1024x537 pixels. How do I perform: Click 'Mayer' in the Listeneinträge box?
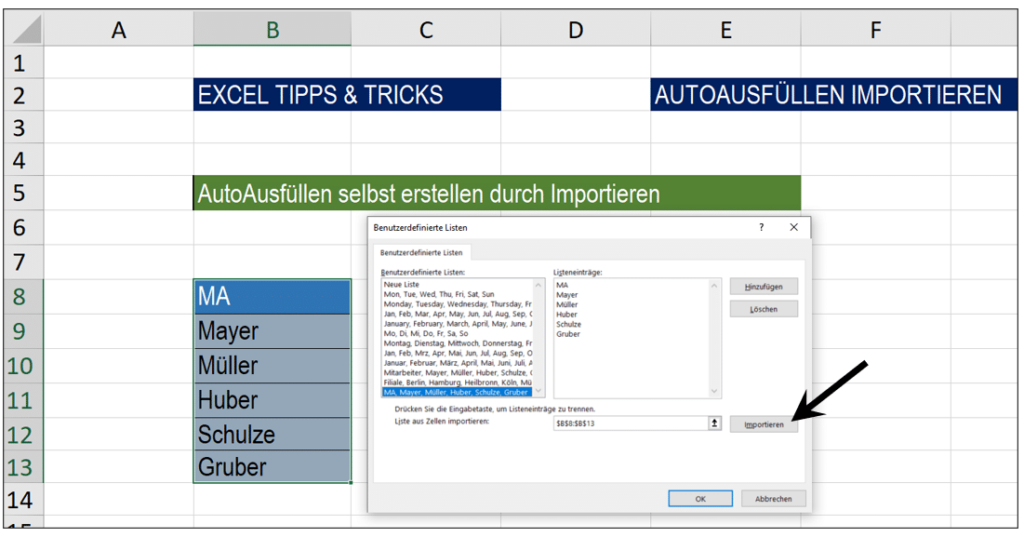[x=567, y=295]
